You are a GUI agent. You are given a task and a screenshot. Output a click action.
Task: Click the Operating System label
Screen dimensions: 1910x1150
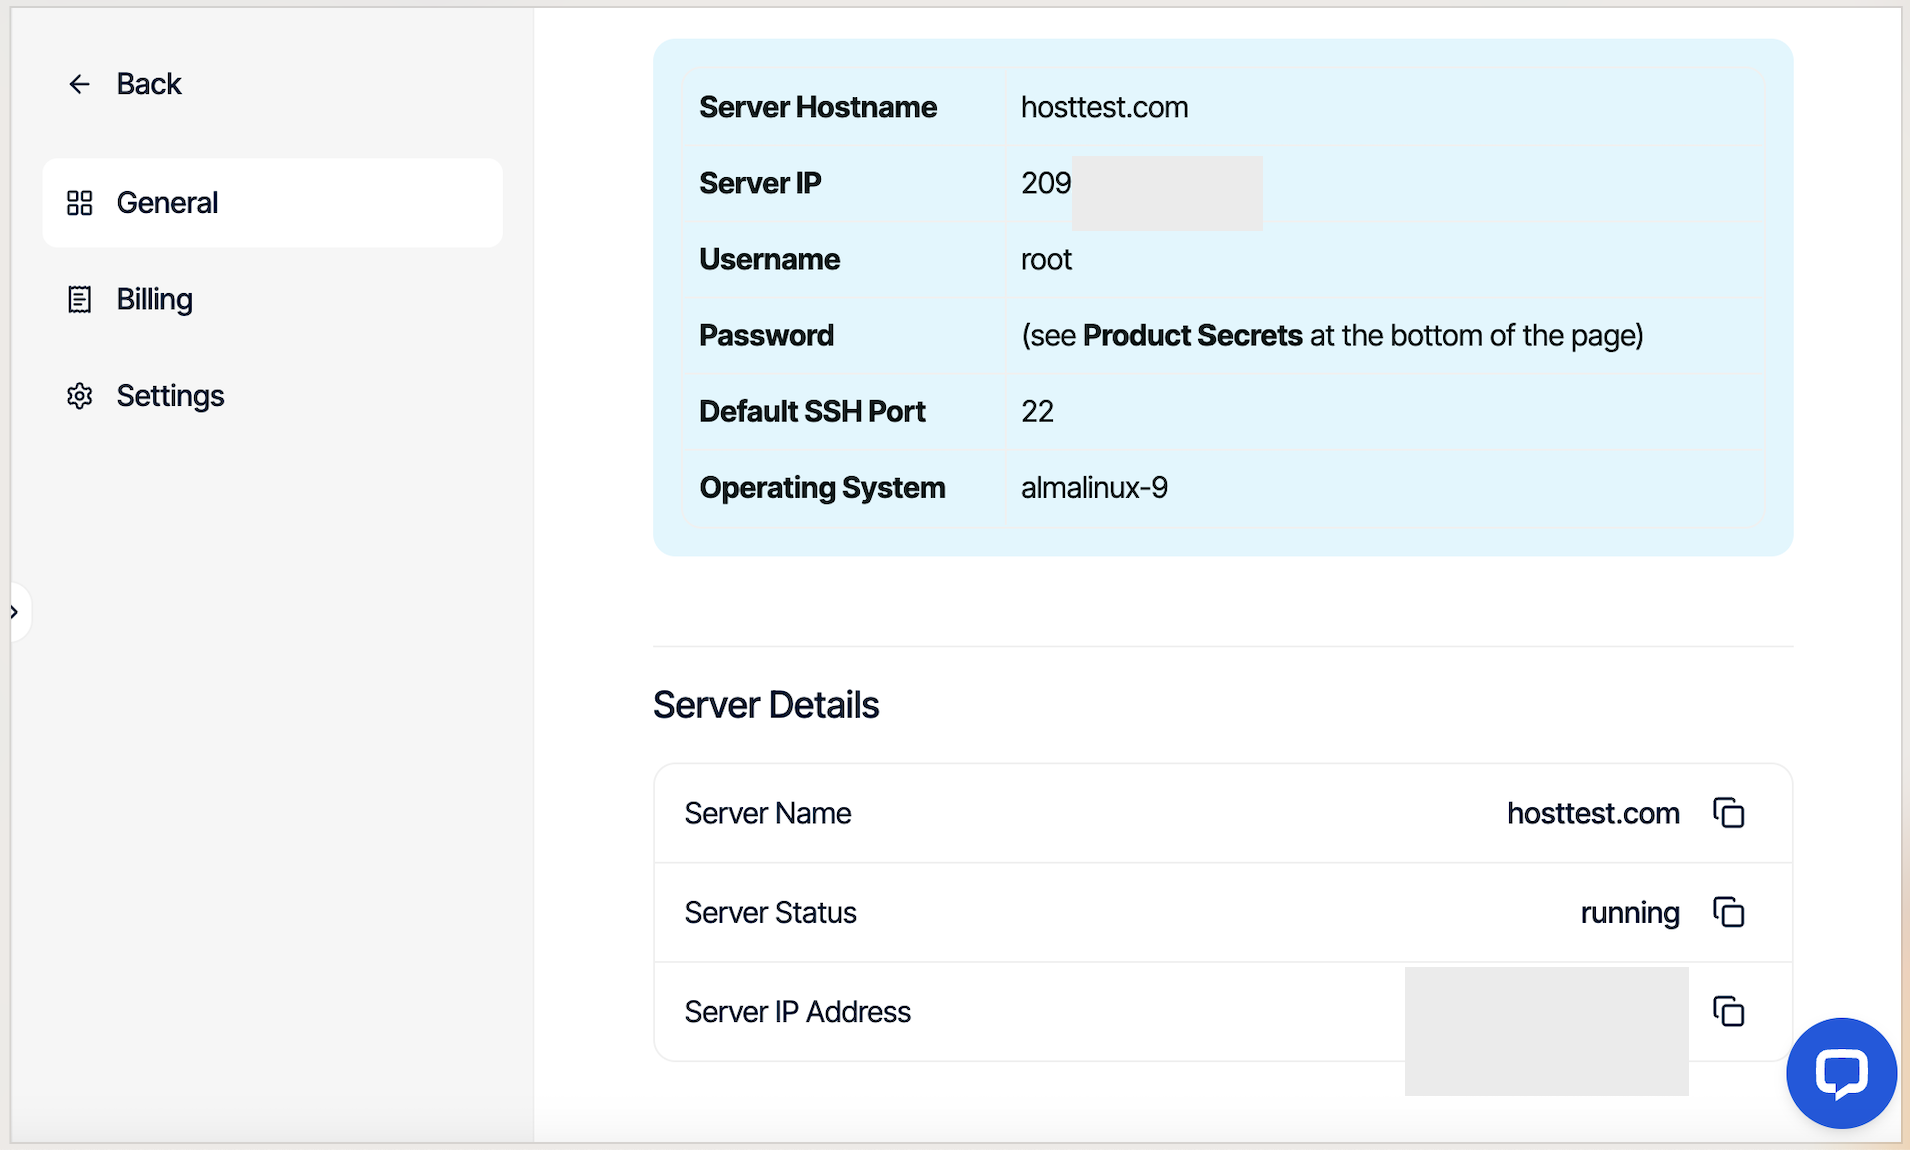(x=822, y=488)
